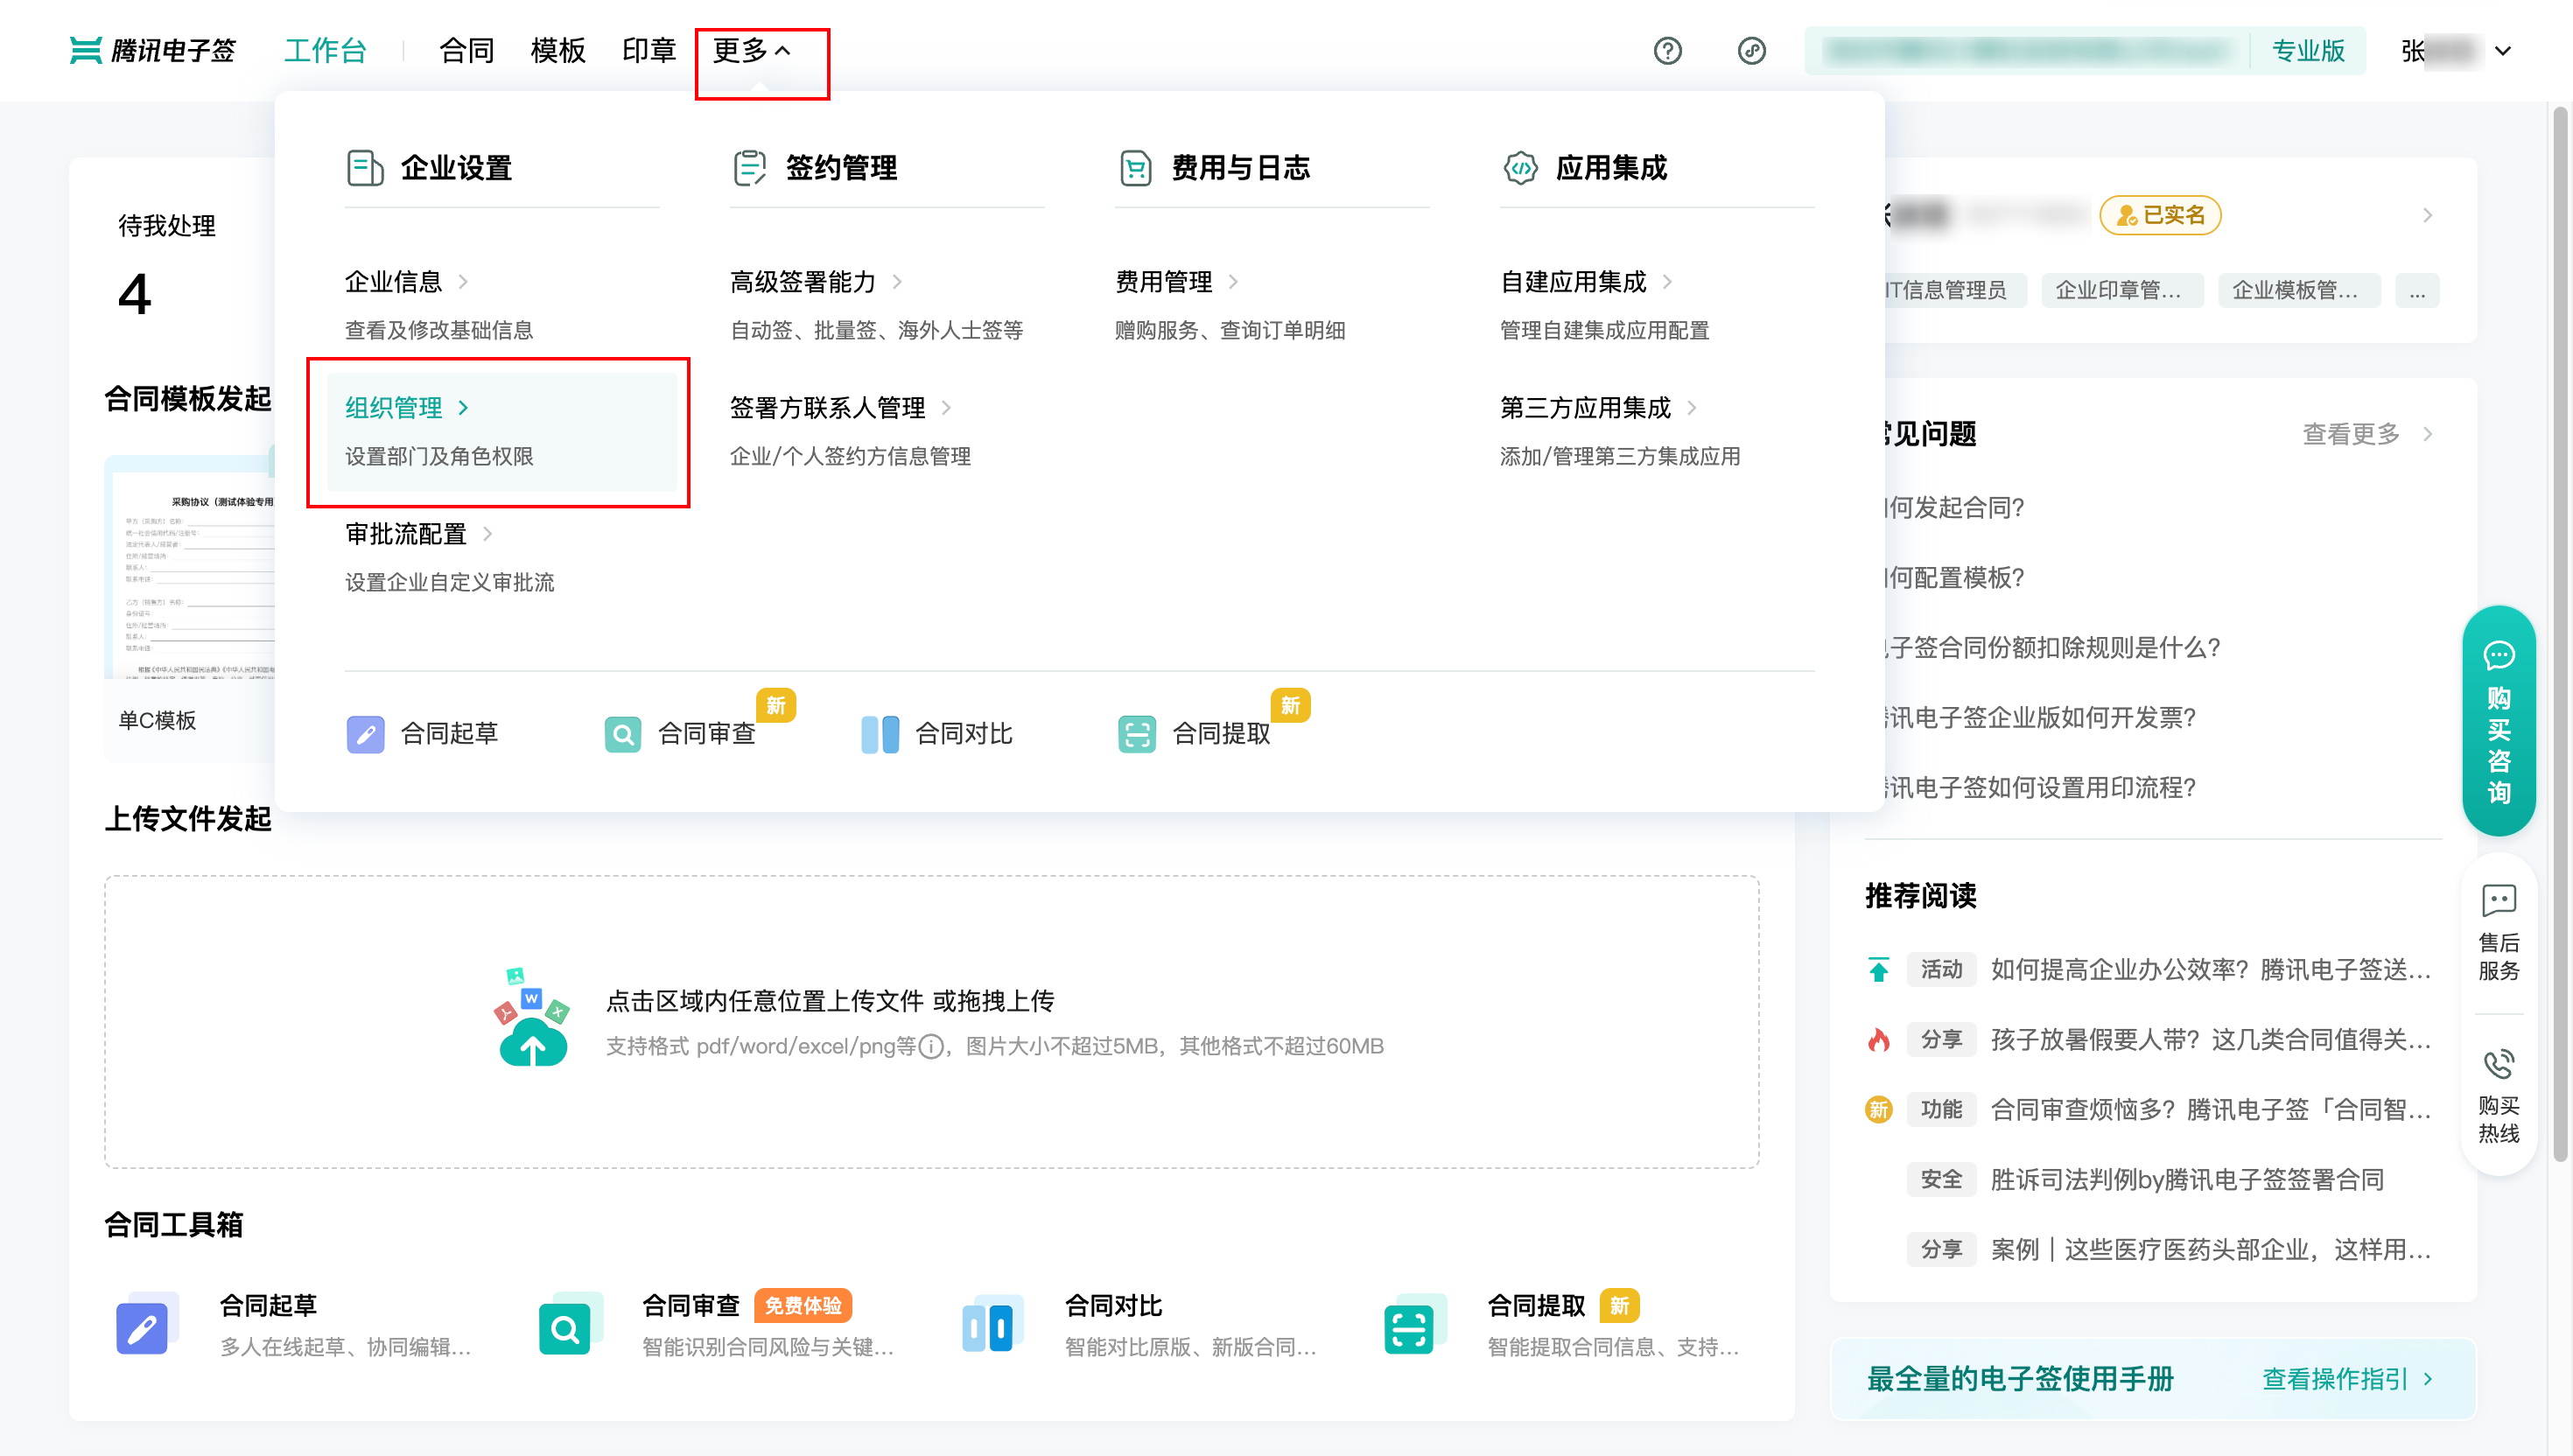Click the page vertical scrollbar

2560,634
